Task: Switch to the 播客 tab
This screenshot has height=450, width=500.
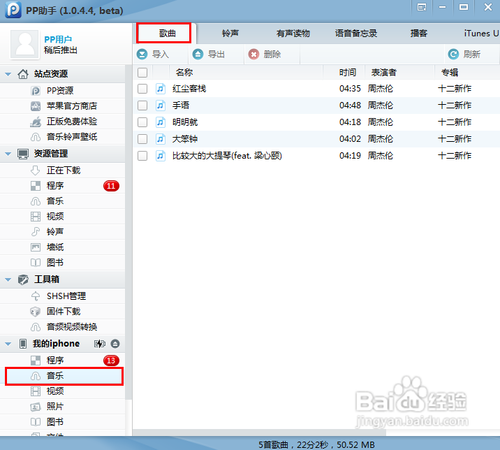Action: 419,33
